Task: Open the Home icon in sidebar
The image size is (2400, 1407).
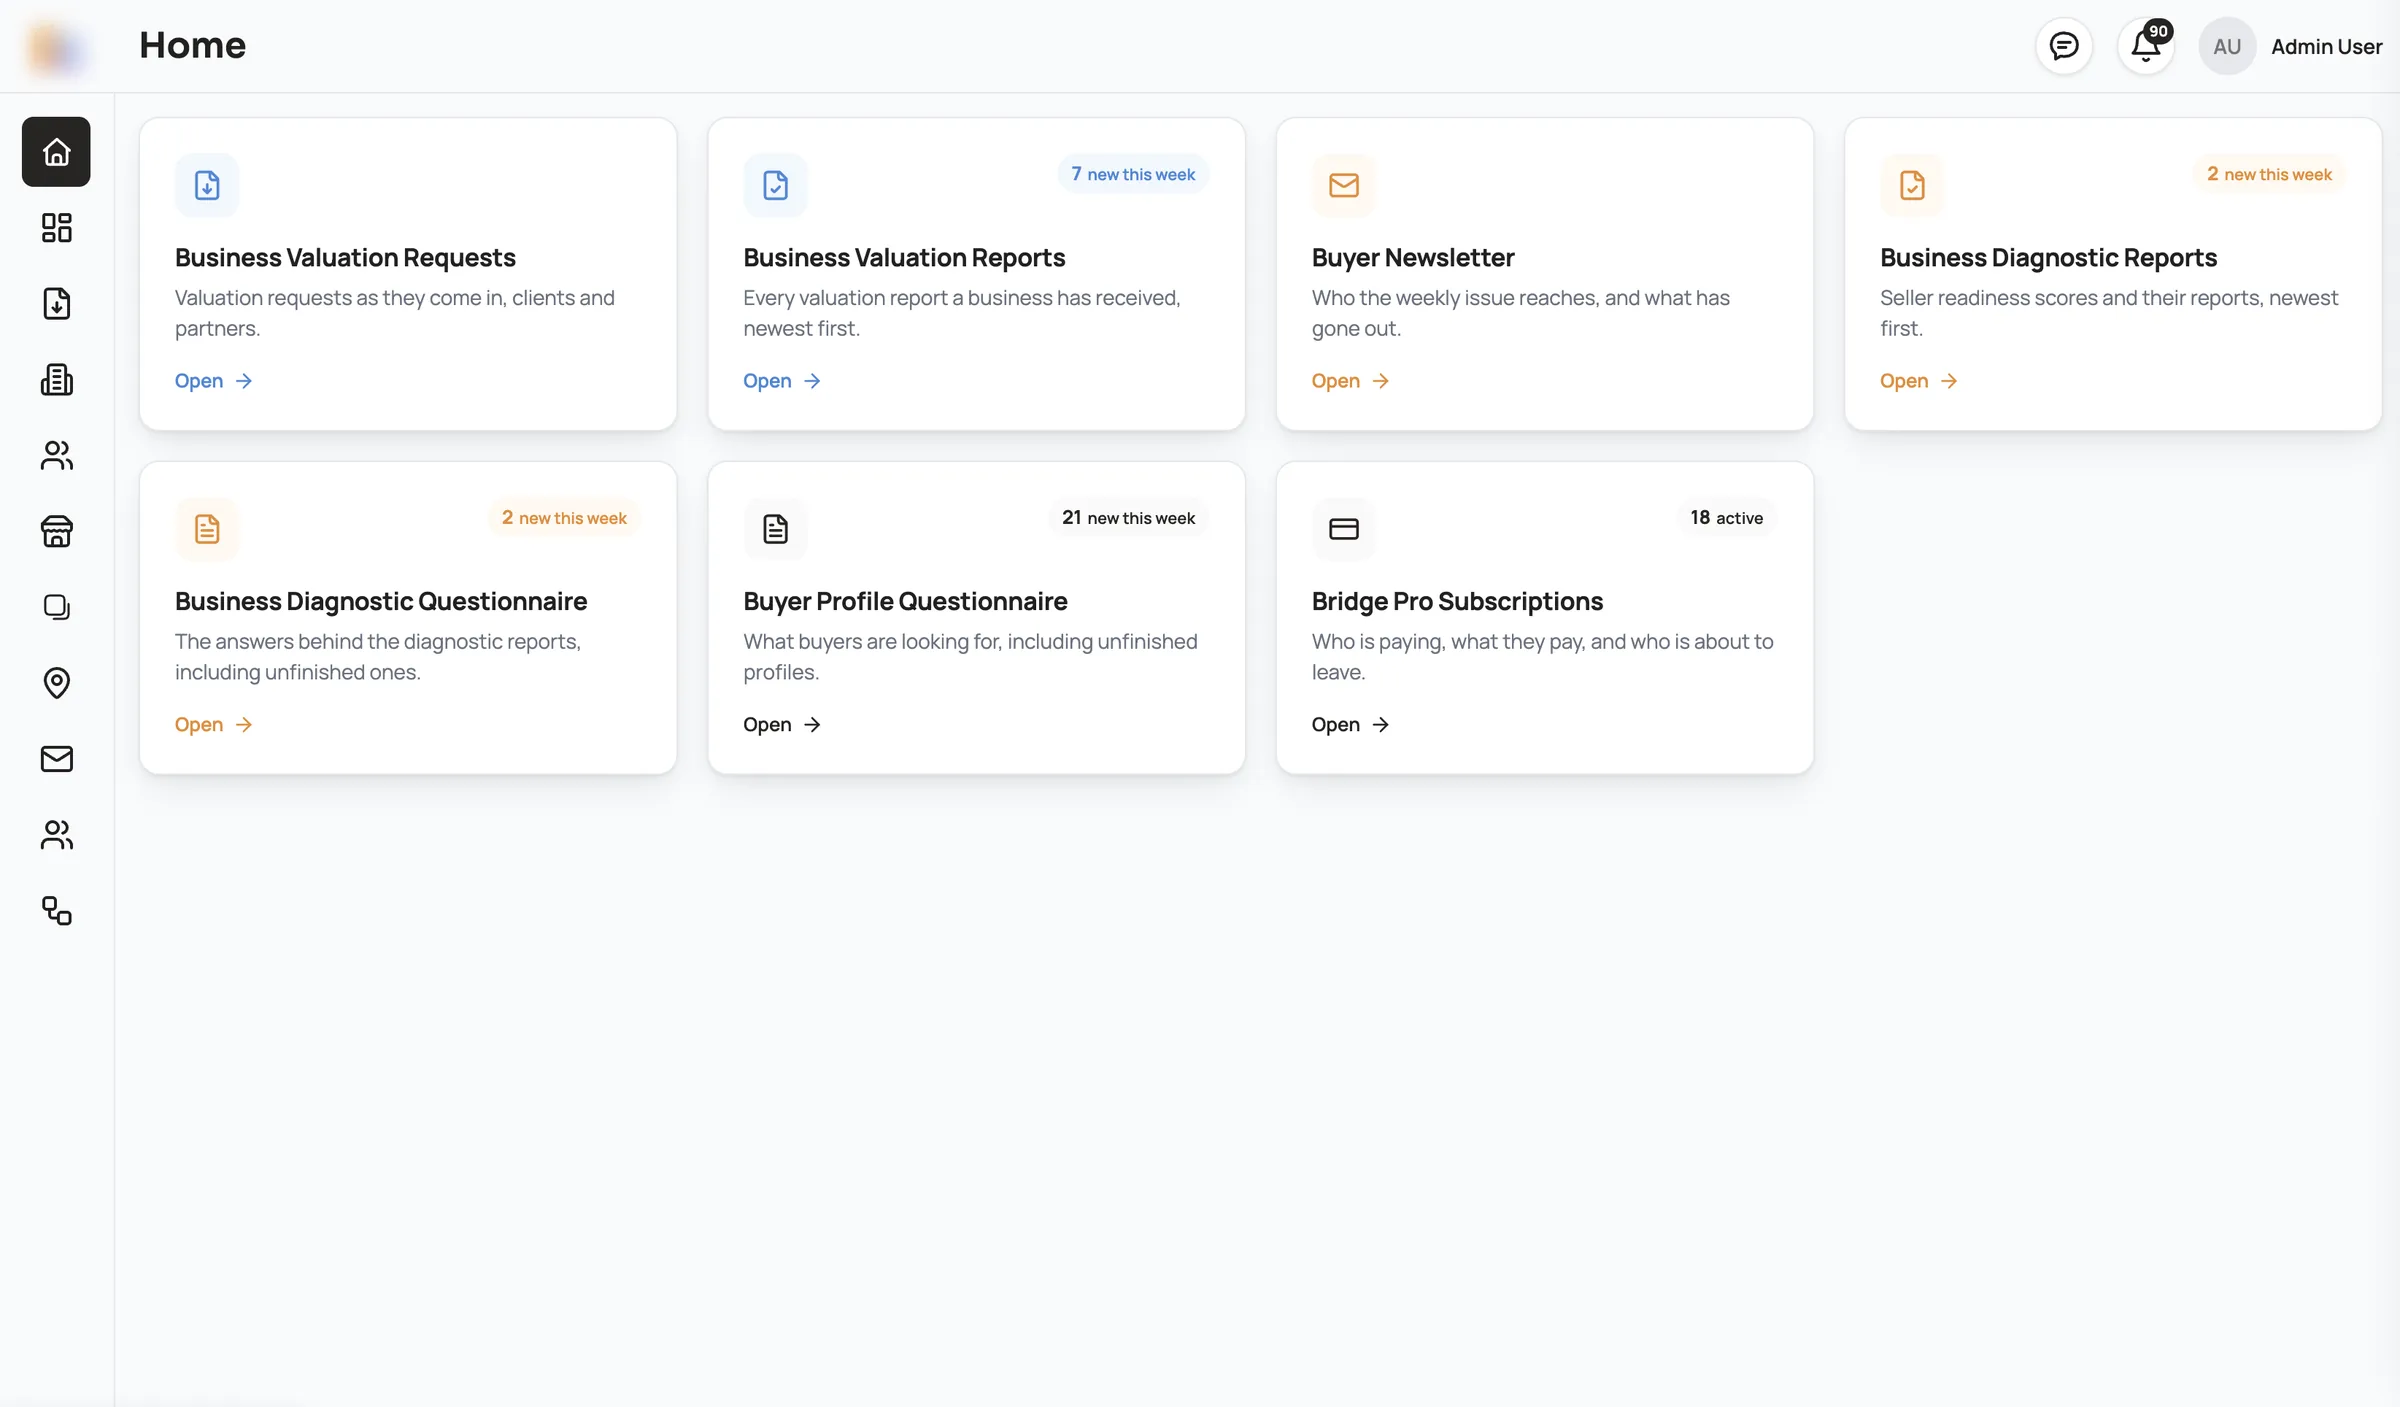Action: (x=56, y=152)
